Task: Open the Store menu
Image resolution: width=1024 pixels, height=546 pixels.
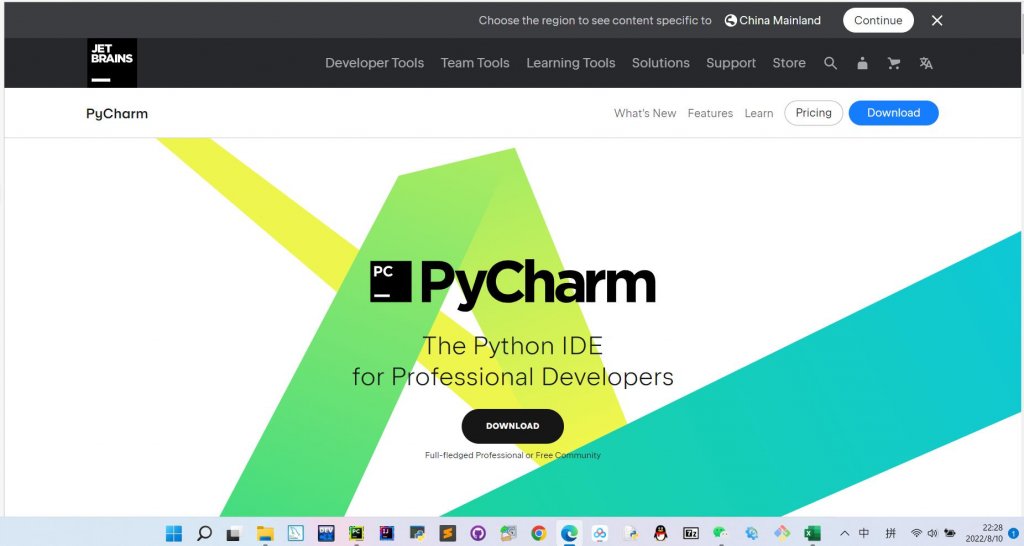Action: [789, 63]
